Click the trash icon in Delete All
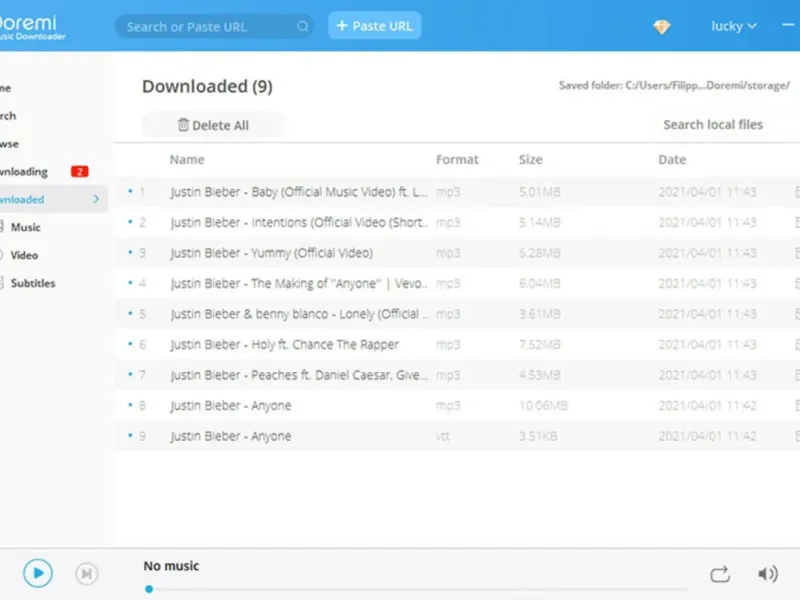 pos(183,124)
